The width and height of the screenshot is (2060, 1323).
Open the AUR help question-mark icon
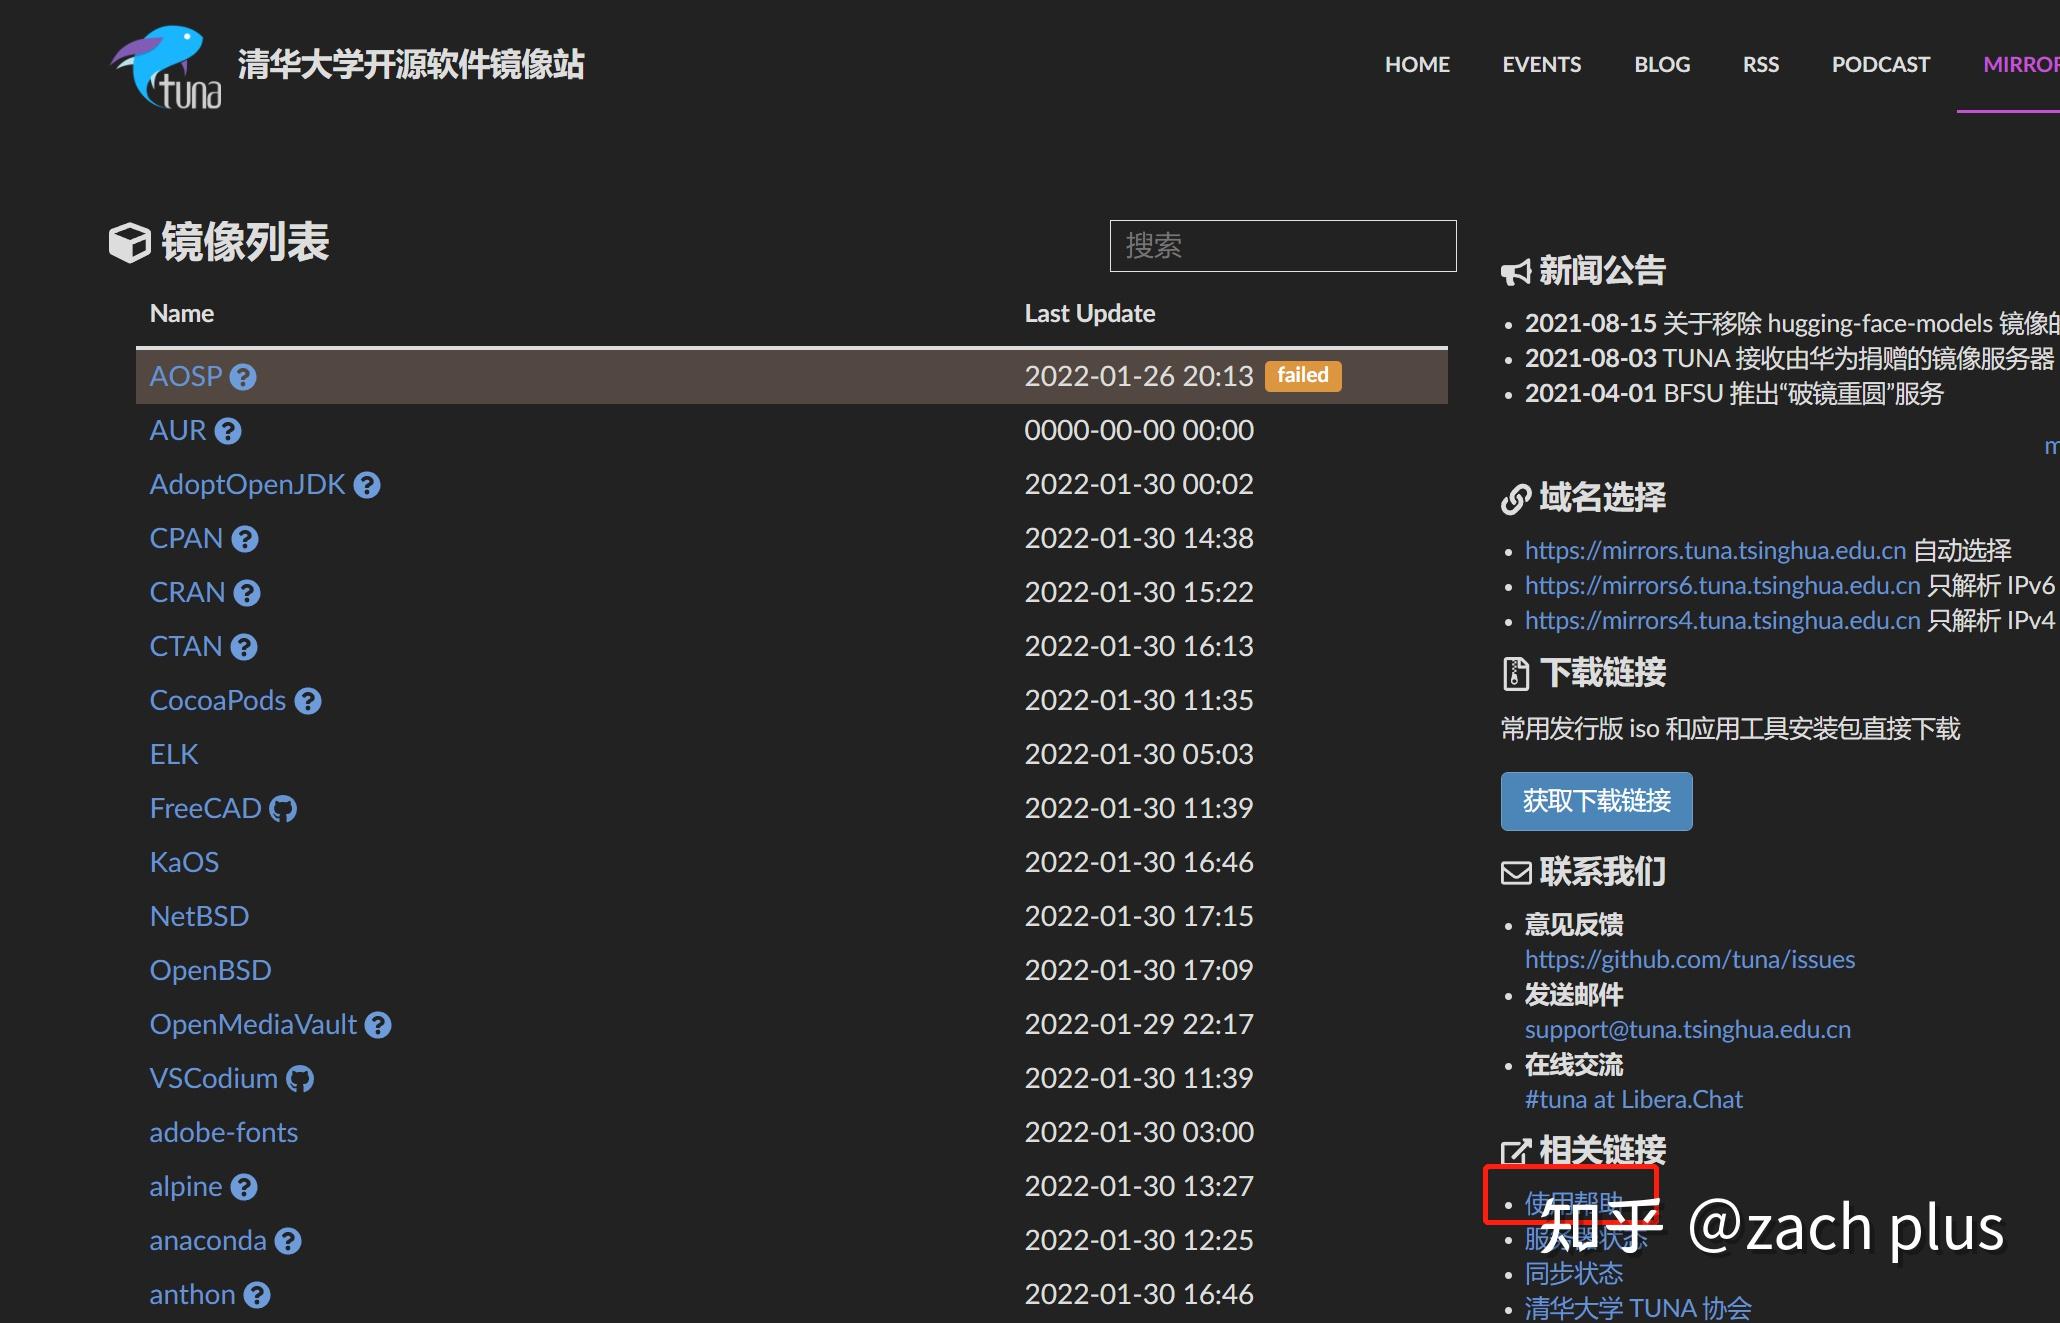coord(228,431)
